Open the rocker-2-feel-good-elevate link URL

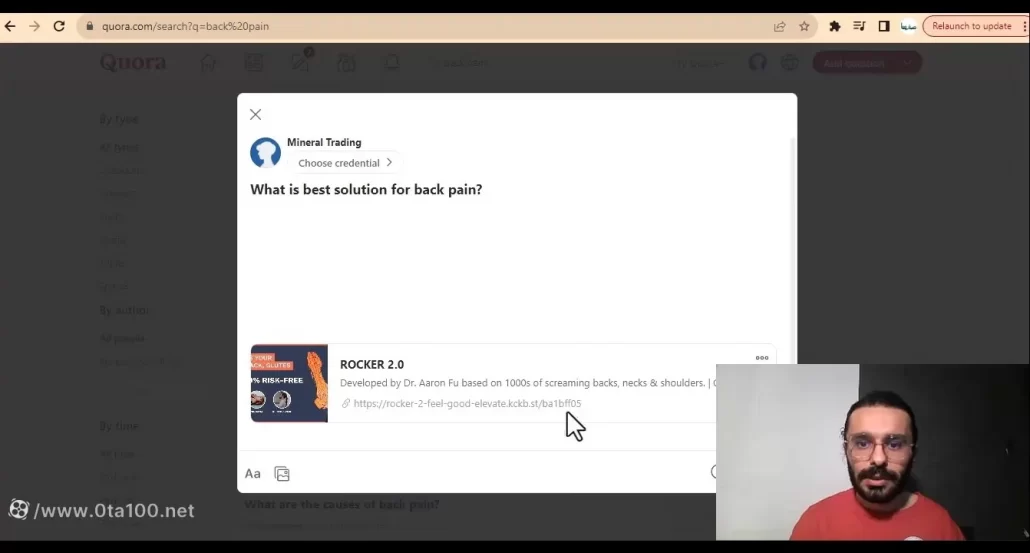tap(467, 404)
